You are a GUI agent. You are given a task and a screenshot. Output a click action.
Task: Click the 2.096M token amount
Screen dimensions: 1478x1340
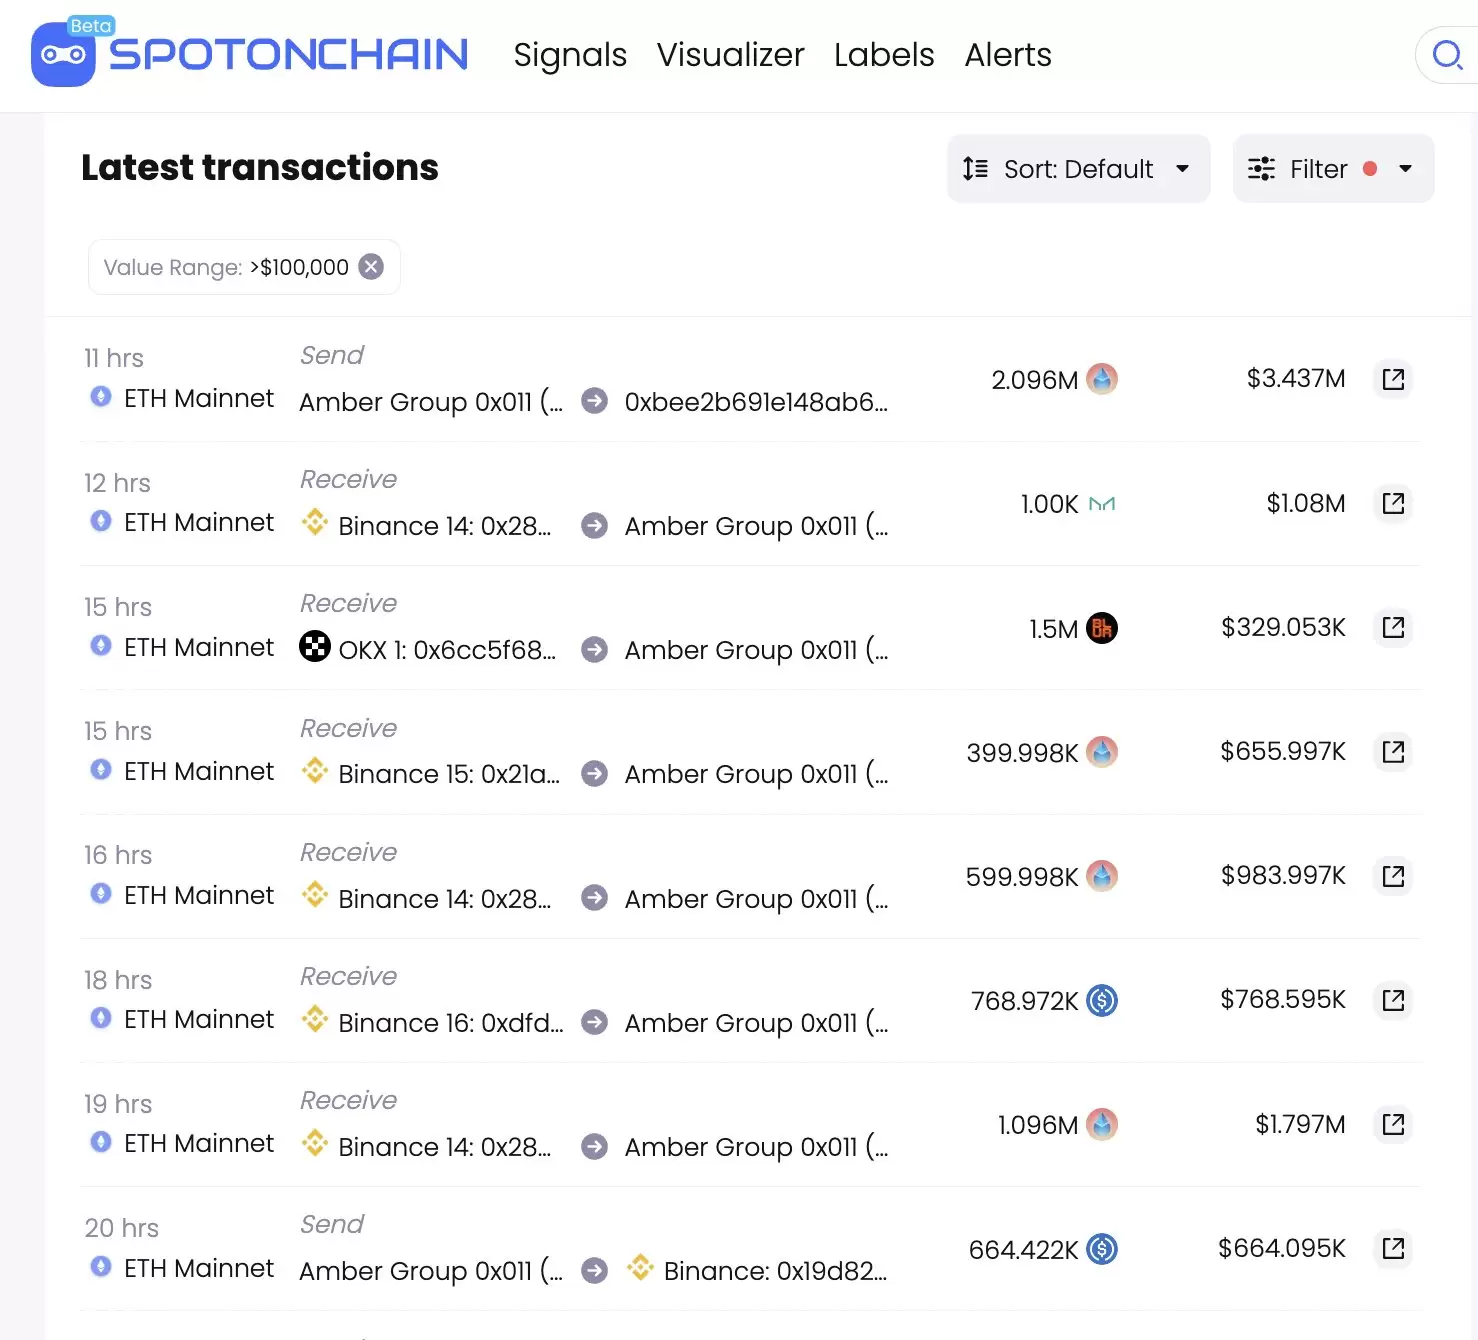pyautogui.click(x=1034, y=380)
